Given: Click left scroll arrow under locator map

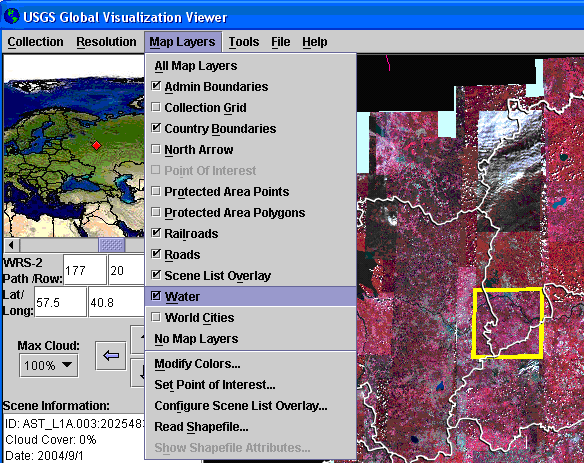Looking at the screenshot, I should [12, 245].
